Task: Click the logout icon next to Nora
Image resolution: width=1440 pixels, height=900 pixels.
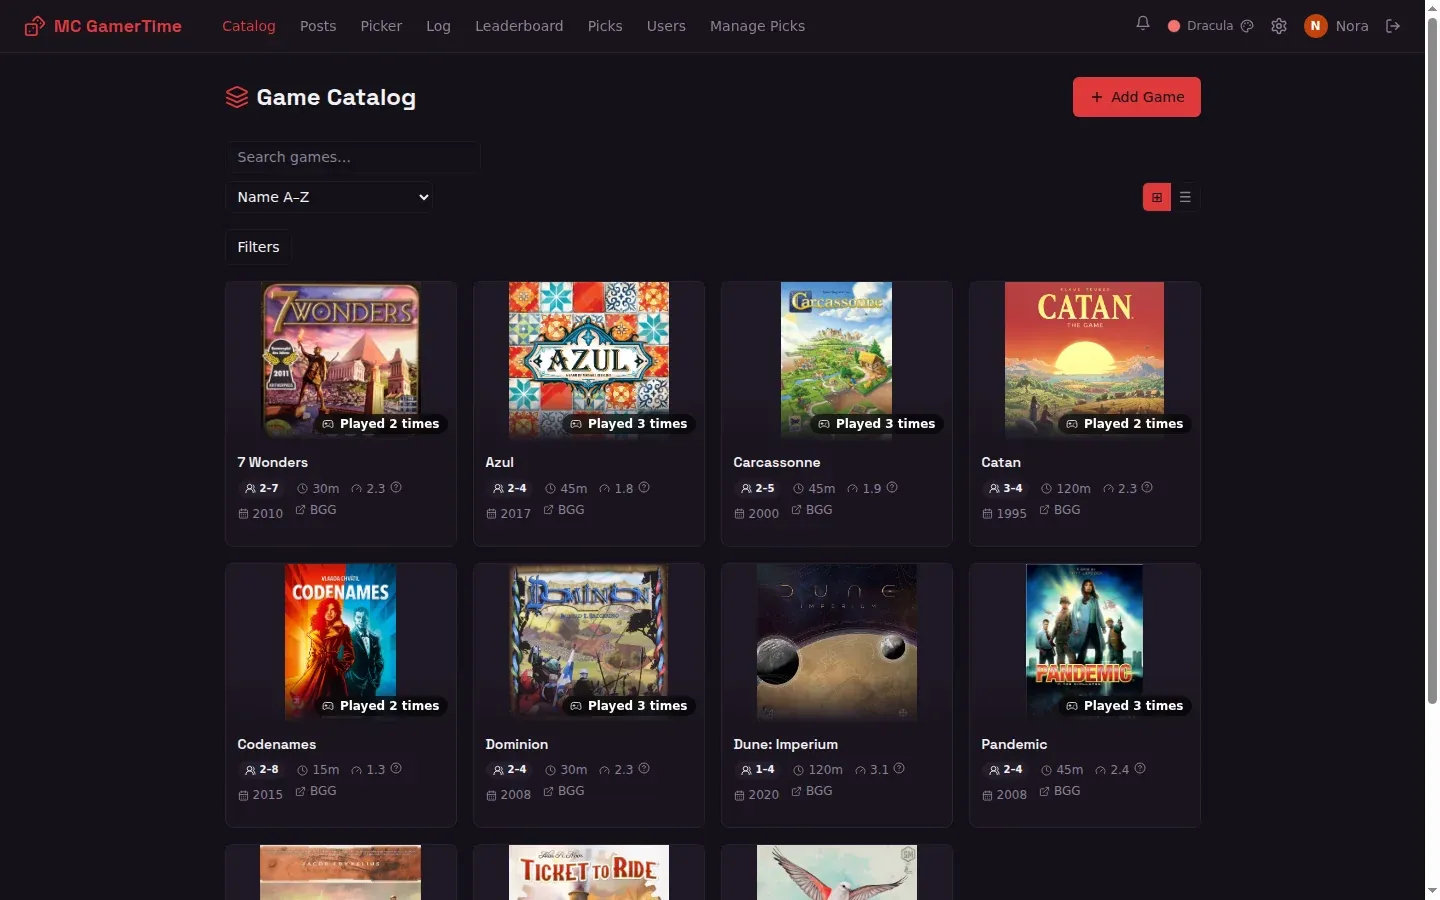Action: 1393,26
